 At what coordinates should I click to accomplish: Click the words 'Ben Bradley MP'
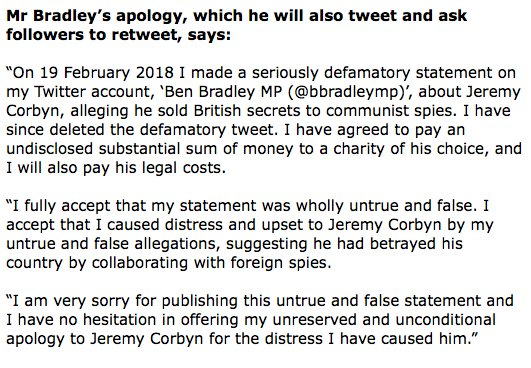click(224, 92)
